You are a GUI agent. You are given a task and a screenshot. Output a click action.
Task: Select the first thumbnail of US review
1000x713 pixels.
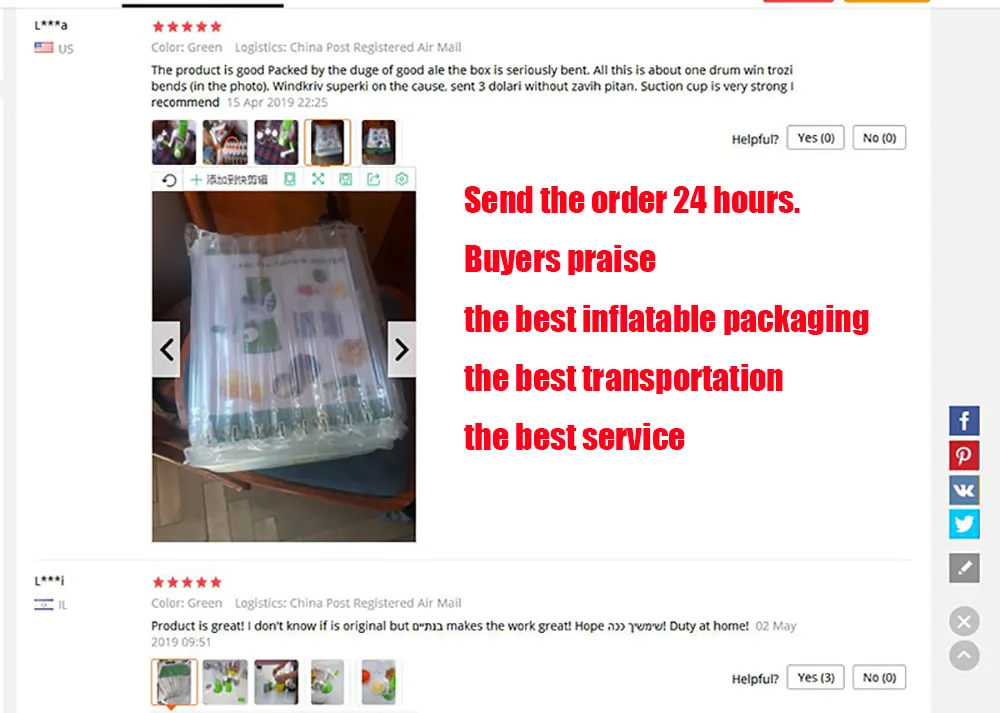point(174,142)
